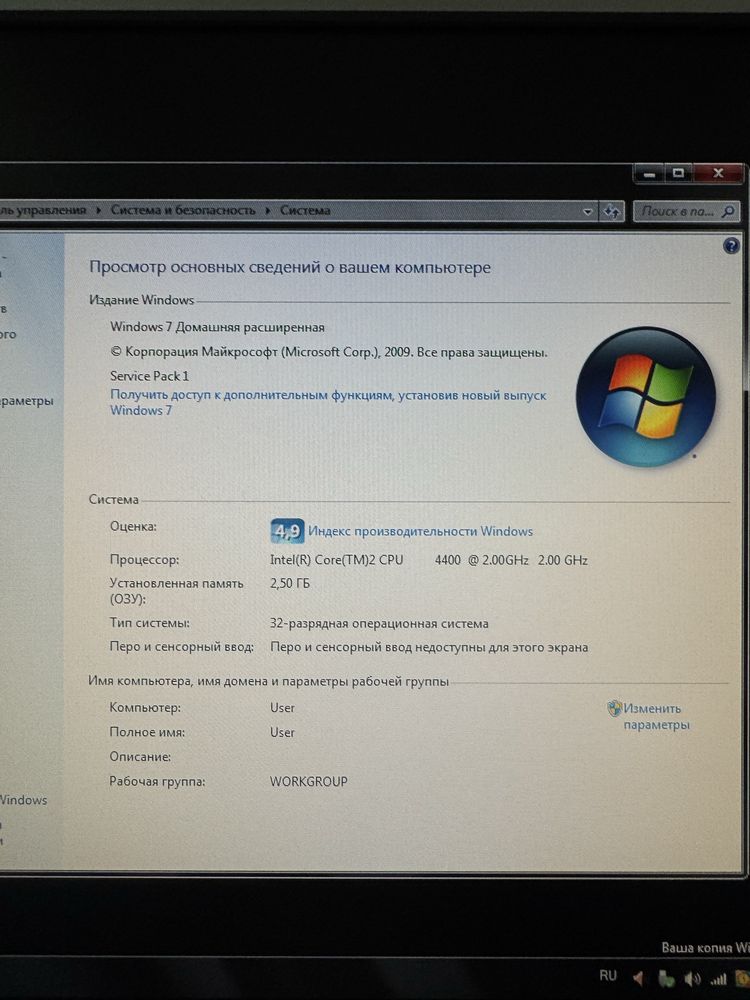Follow the Получить доступ к дополнительным функциям link

tap(328, 402)
